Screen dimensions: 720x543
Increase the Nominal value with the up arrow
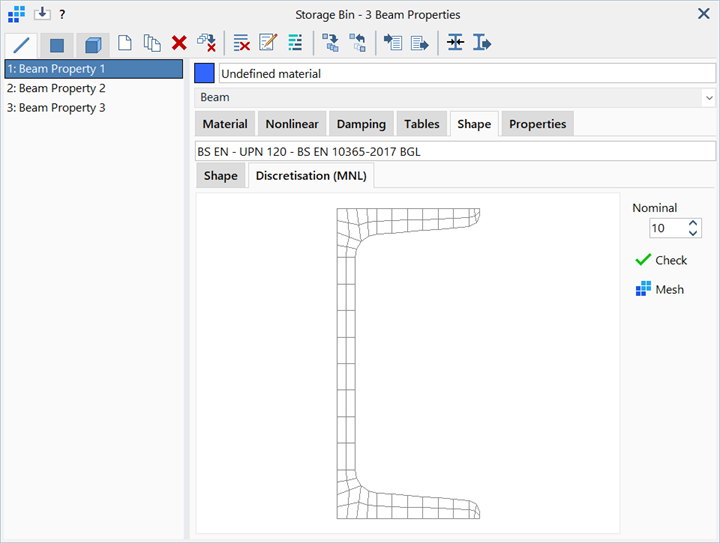693,223
